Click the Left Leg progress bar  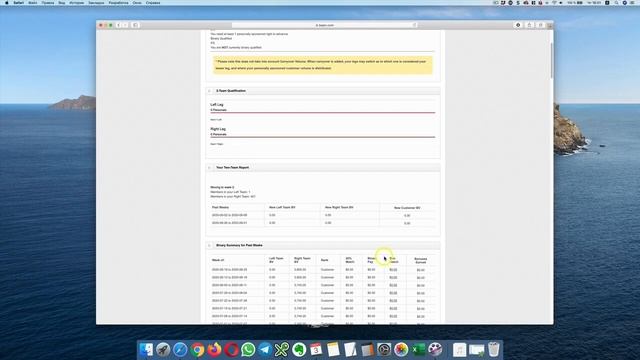[x=322, y=113]
